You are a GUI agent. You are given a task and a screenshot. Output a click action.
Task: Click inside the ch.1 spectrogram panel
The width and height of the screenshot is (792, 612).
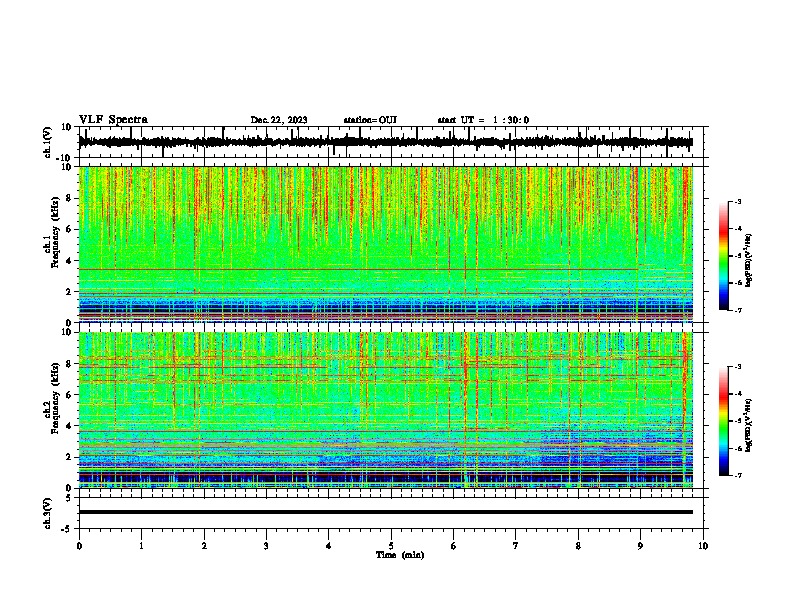385,244
